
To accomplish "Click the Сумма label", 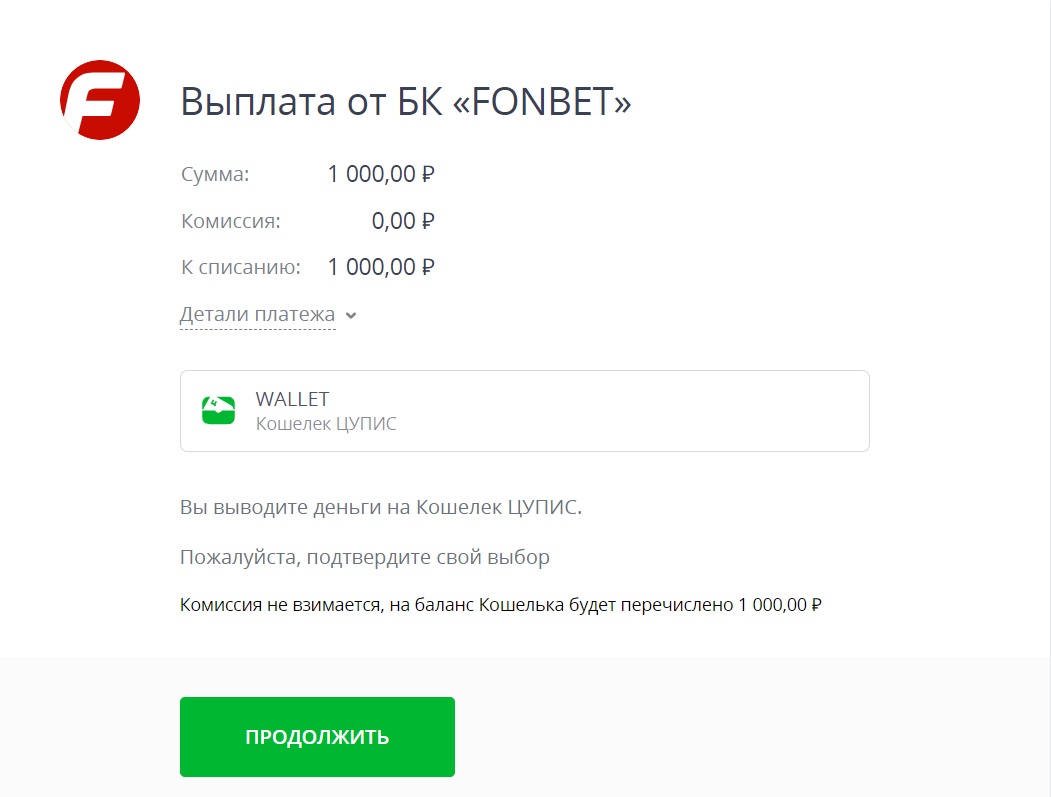I will pyautogui.click(x=215, y=175).
